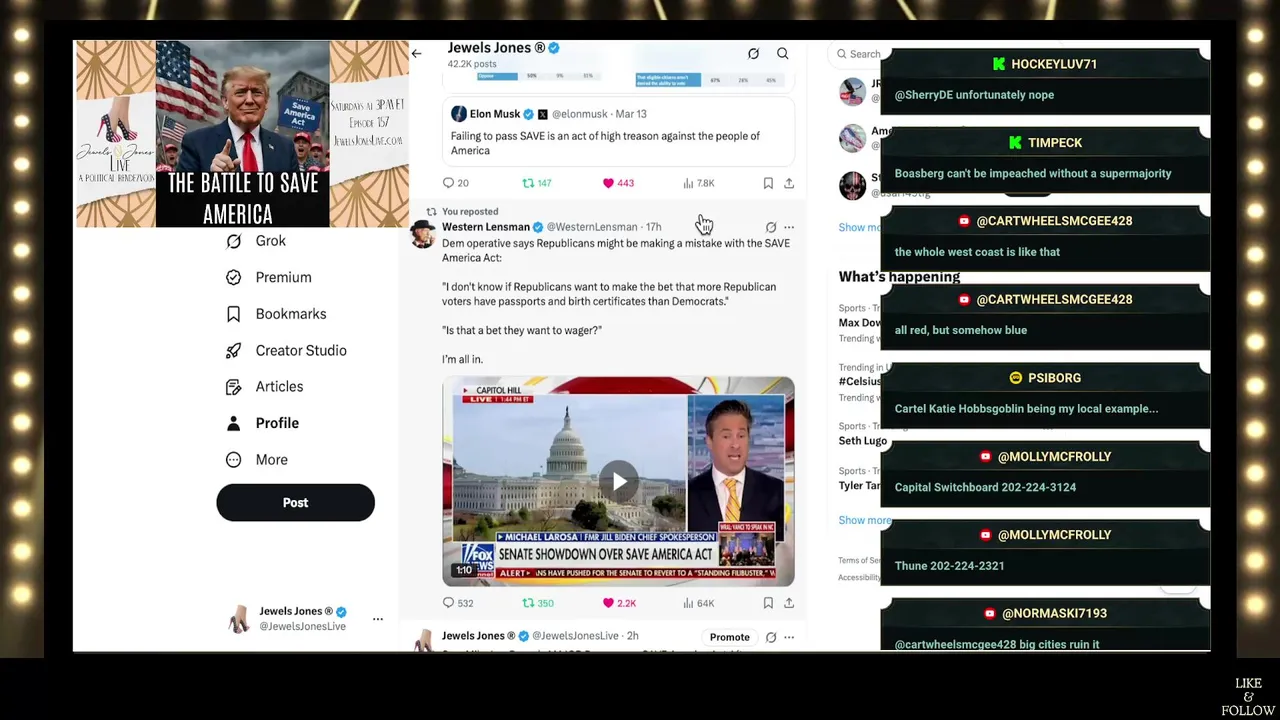
Task: Bookmark the post with 7.8K views
Action: click(768, 183)
